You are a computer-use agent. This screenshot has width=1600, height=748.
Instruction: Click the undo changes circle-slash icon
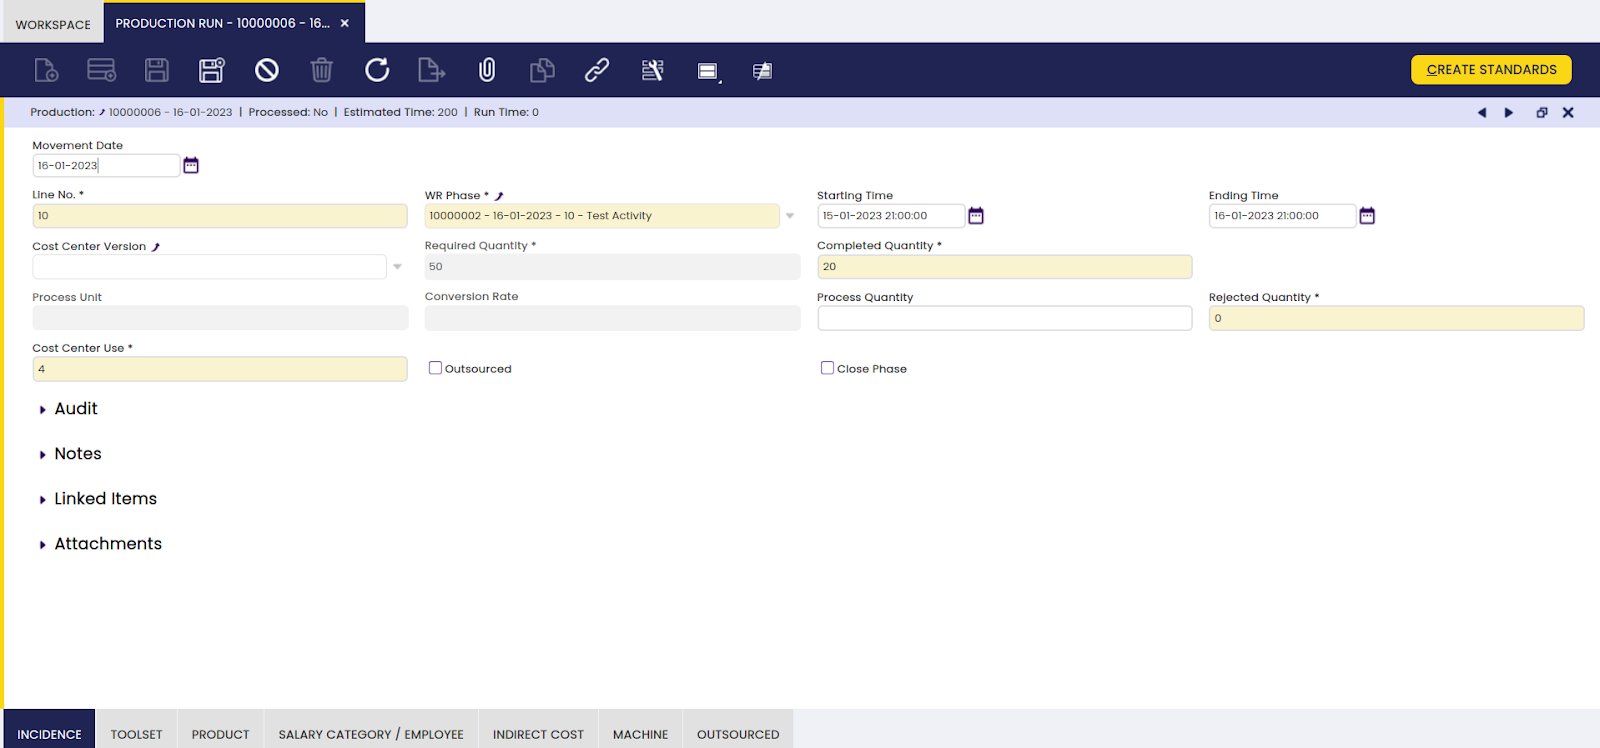(x=266, y=70)
